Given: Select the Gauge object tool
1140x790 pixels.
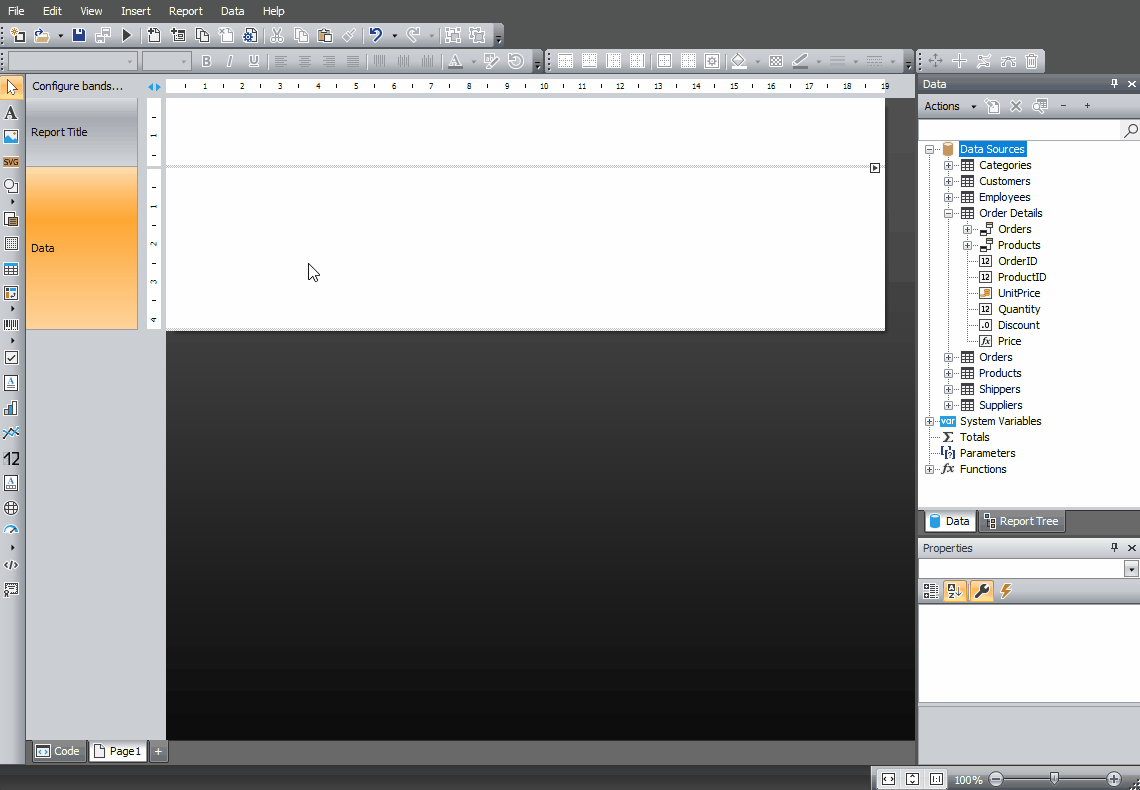Looking at the screenshot, I should tap(11, 531).
